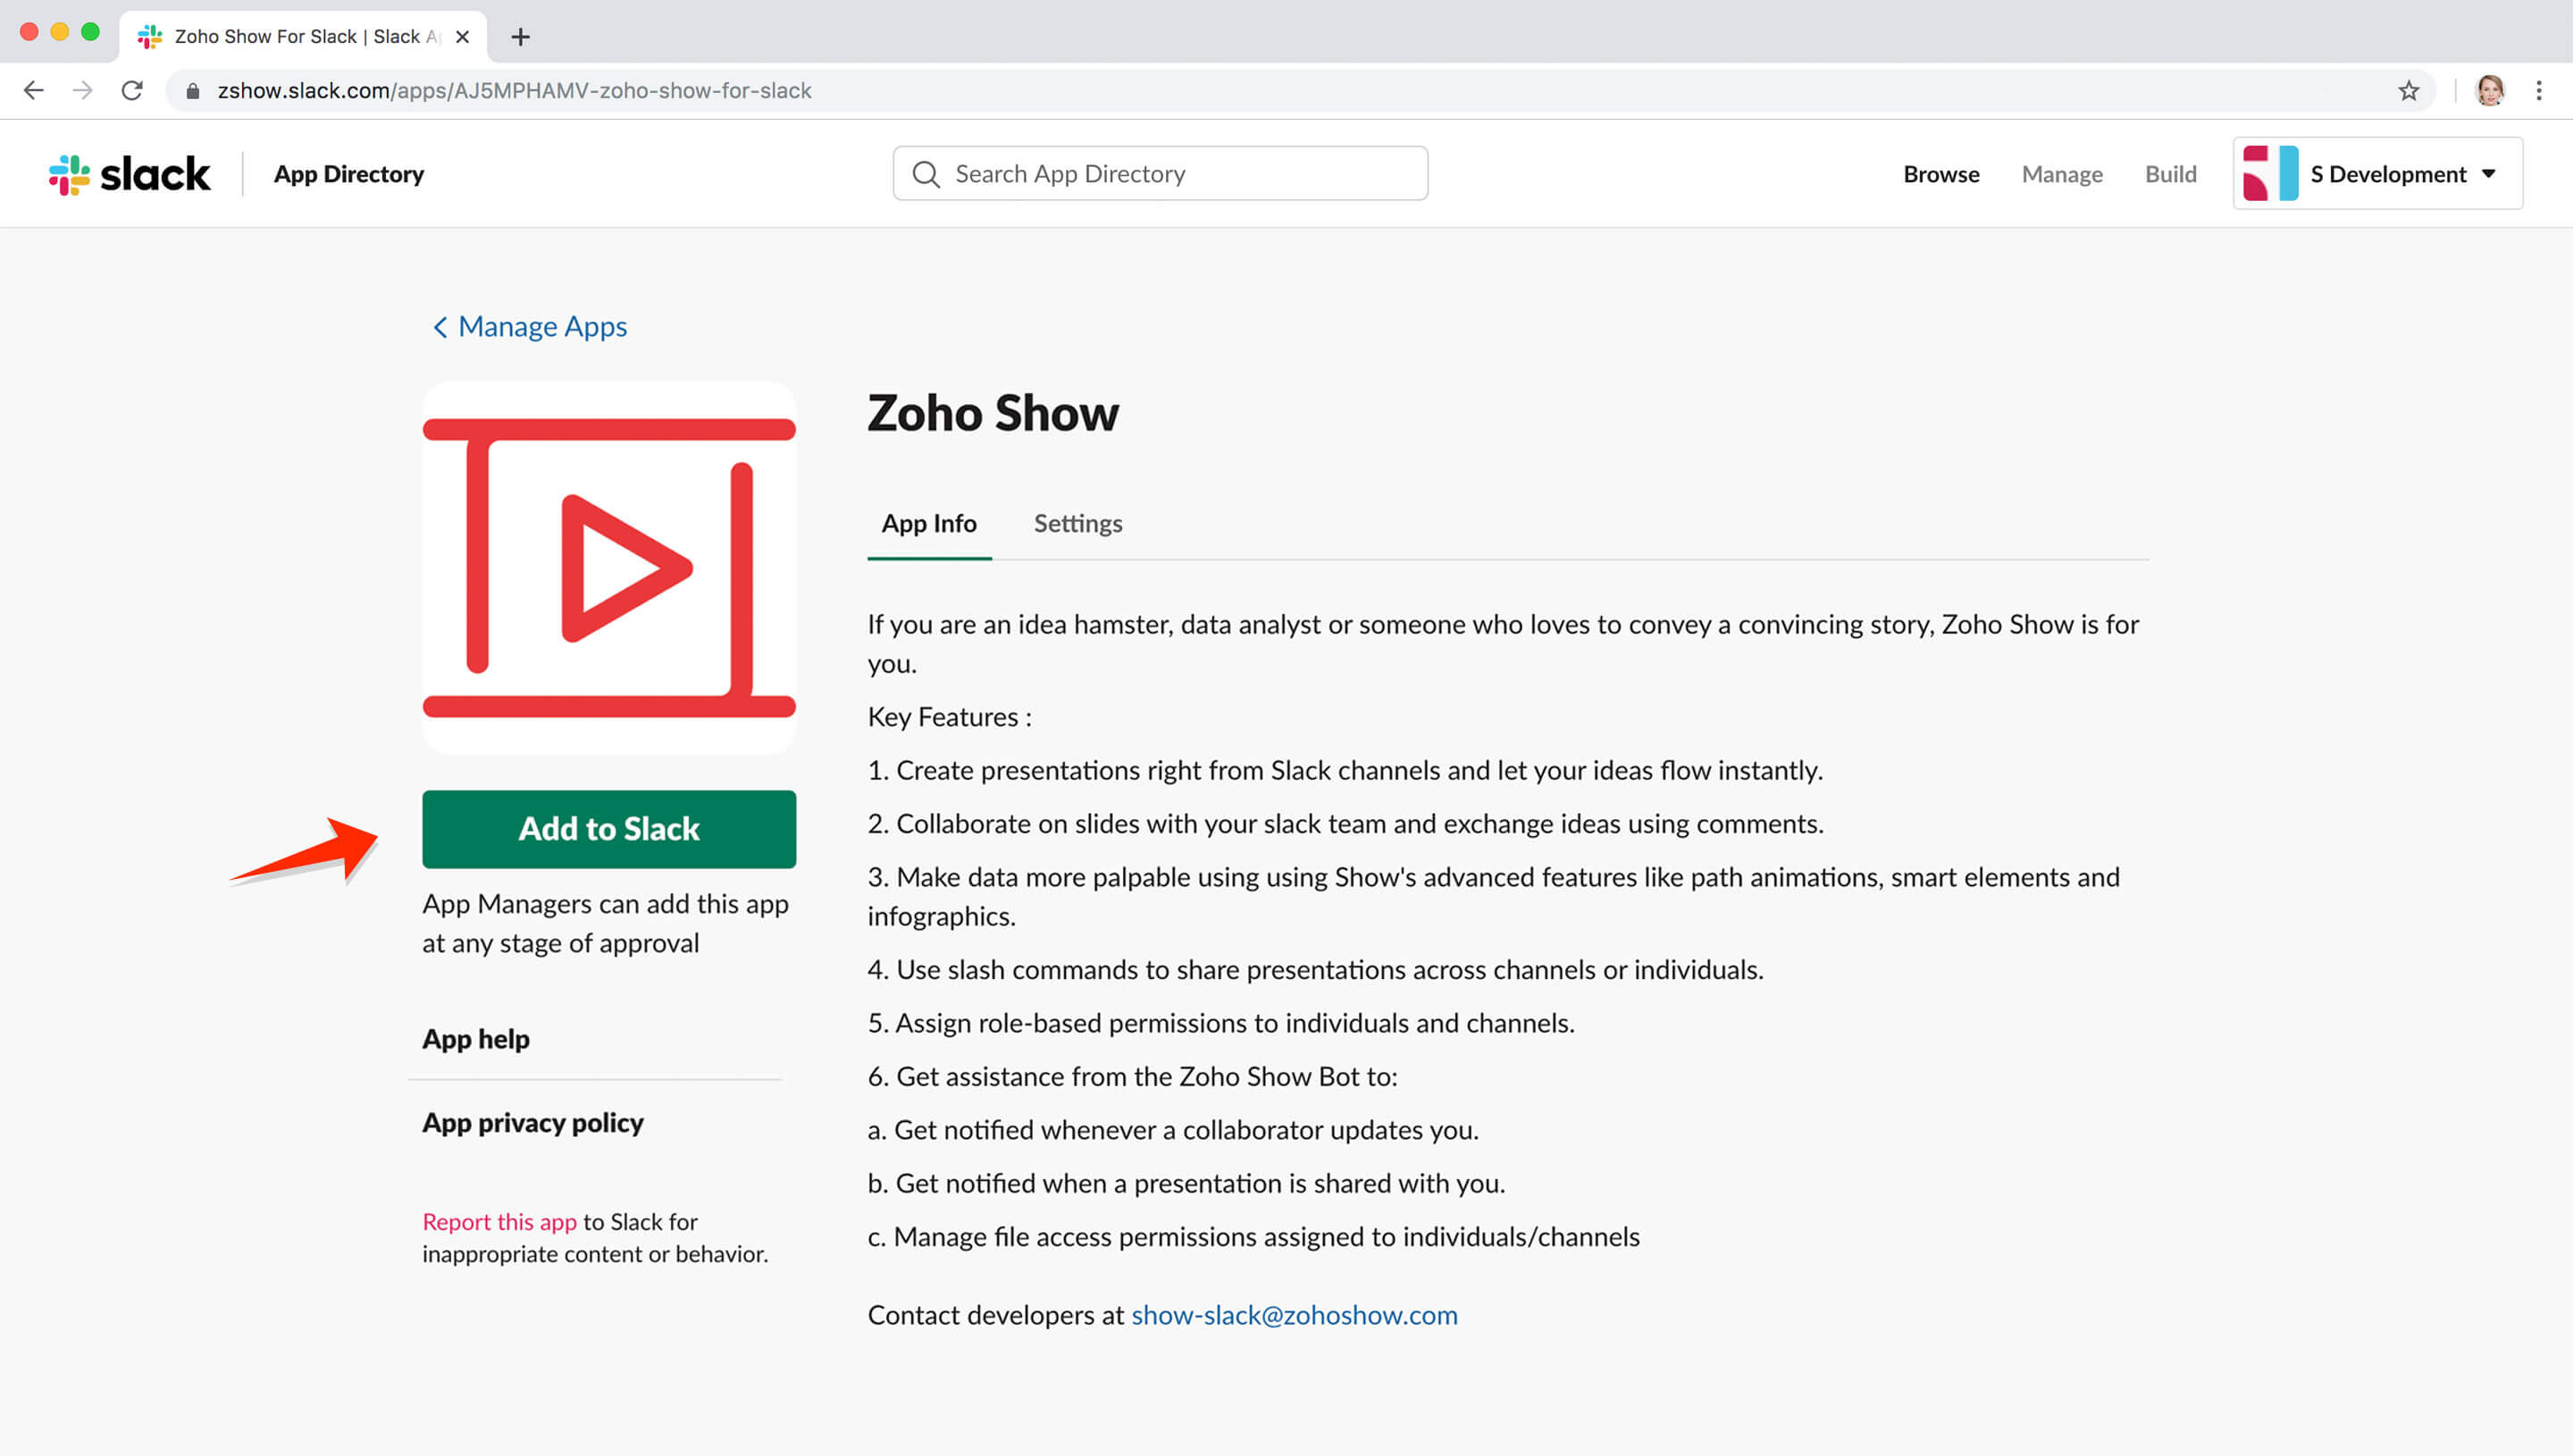Image resolution: width=2573 pixels, height=1456 pixels.
Task: Reload the page with refresh icon
Action: (132, 90)
